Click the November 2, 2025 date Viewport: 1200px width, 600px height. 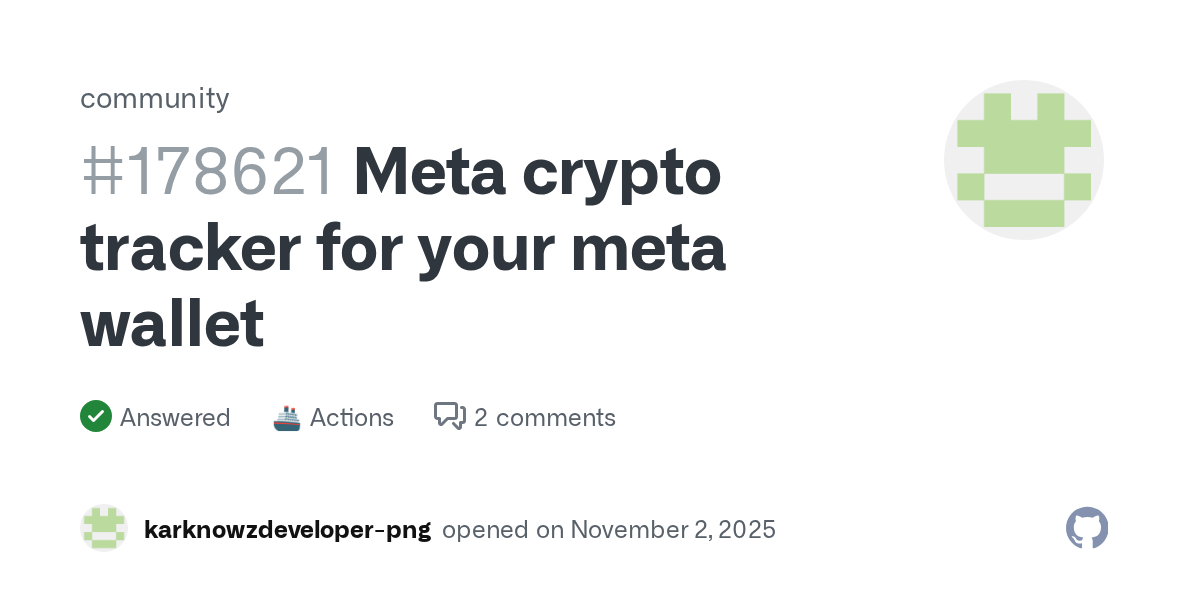(673, 530)
